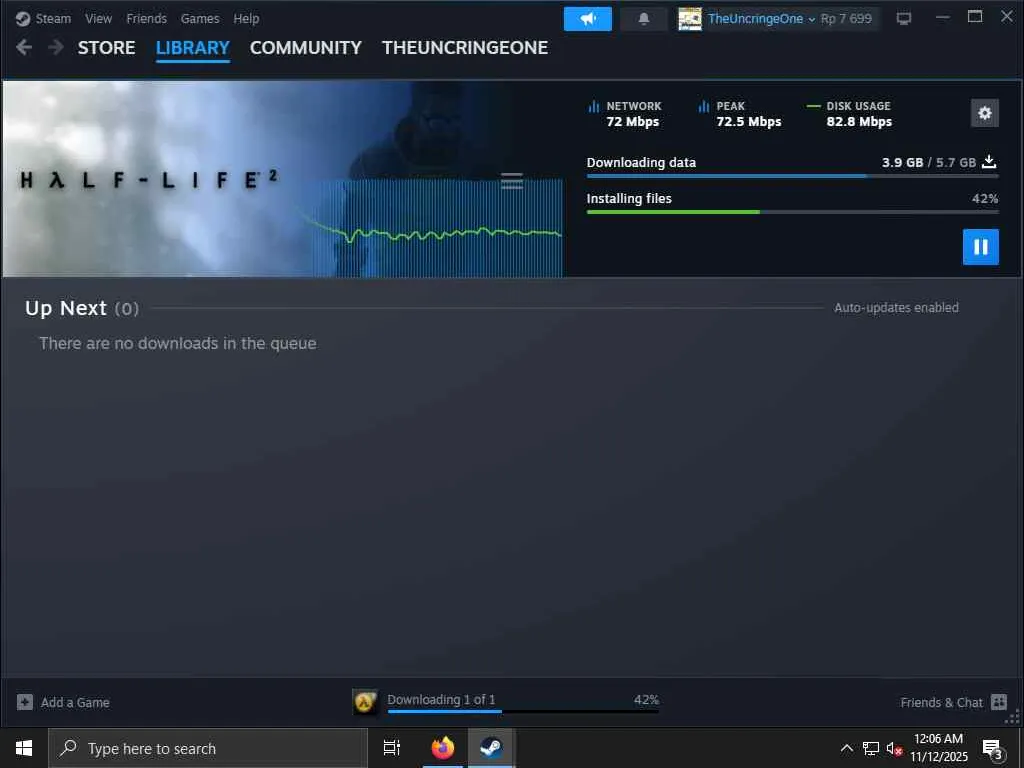
Task: Click the announcements megaphone button
Action: (588, 19)
